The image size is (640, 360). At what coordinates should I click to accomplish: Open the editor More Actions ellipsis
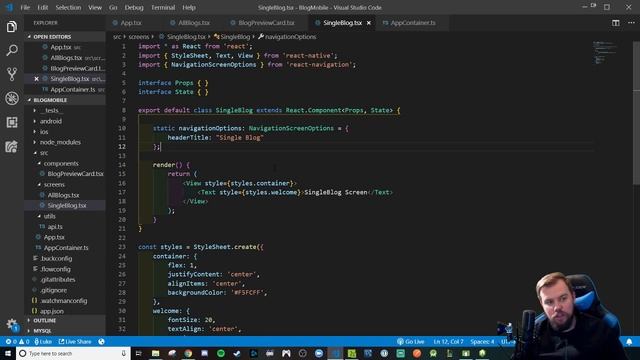click(x=631, y=23)
